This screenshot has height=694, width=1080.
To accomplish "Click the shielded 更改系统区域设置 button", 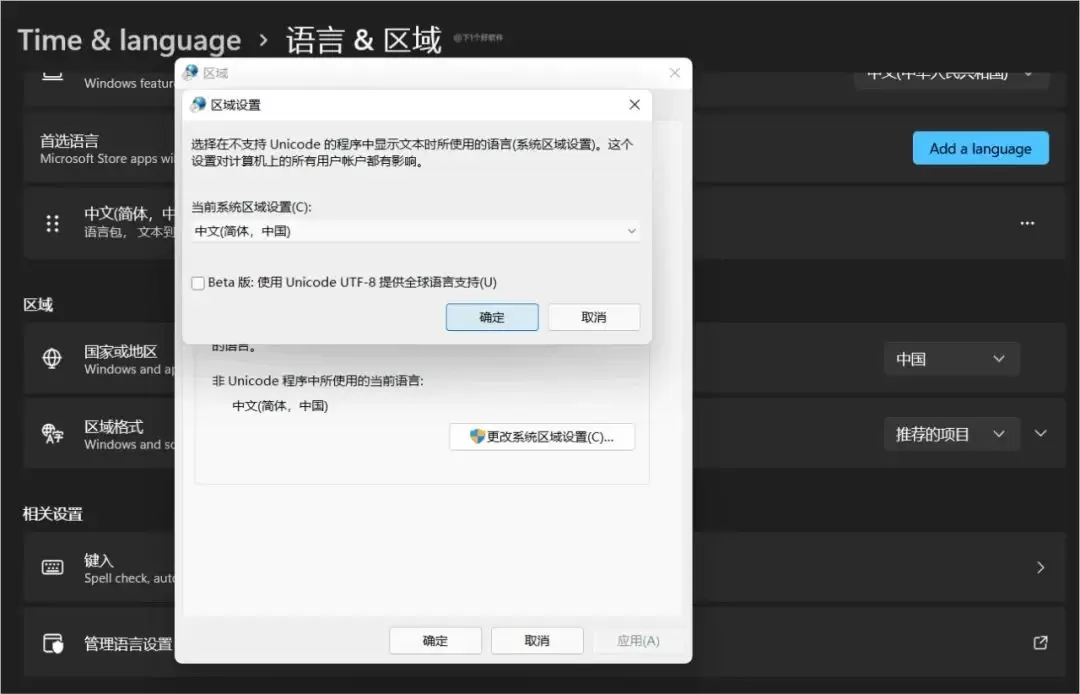I will (542, 437).
